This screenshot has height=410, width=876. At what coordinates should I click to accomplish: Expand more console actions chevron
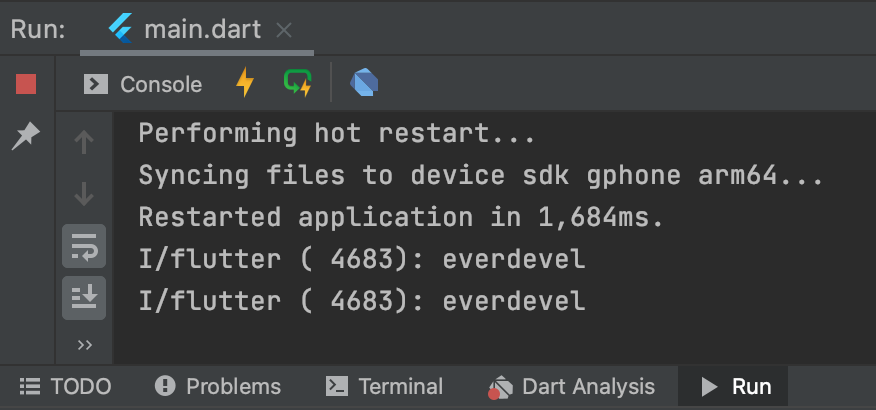click(x=84, y=345)
